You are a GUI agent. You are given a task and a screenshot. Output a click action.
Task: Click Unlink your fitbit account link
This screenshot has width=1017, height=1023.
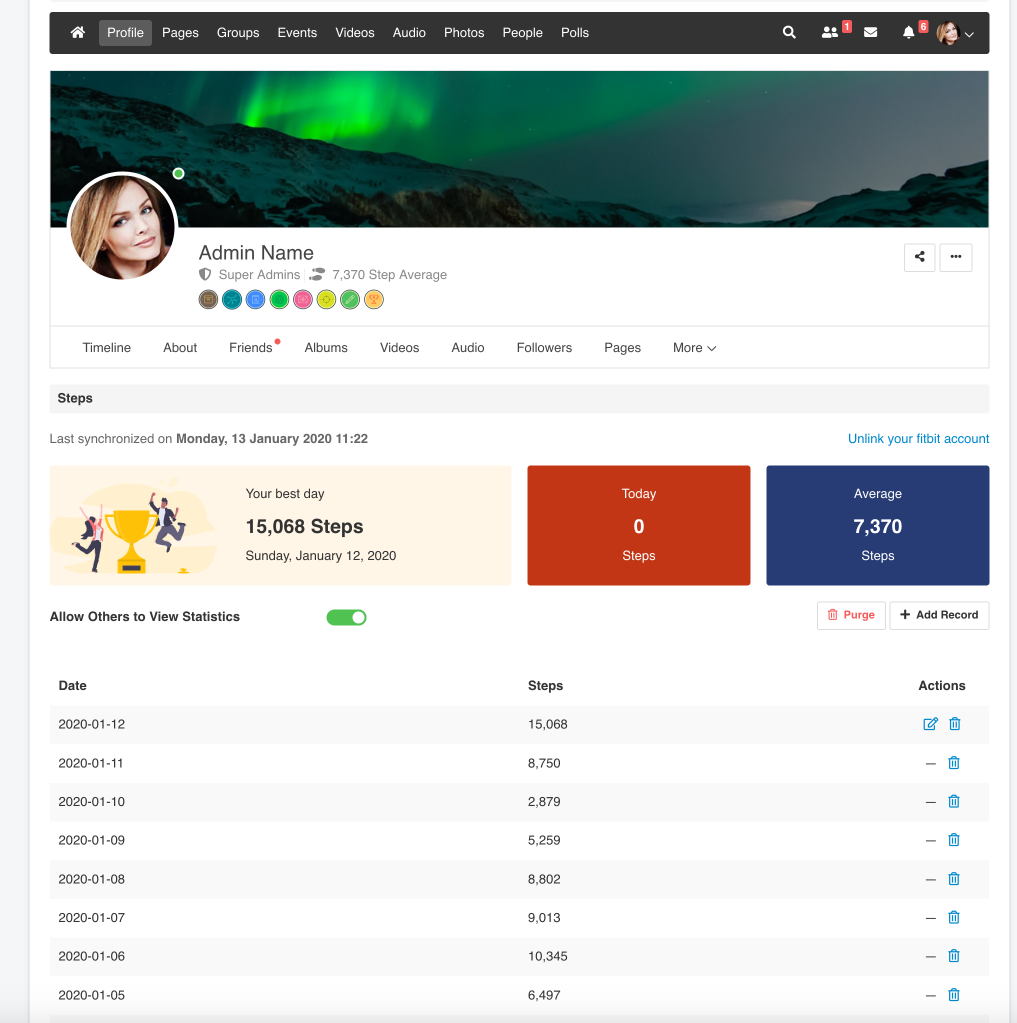tap(918, 439)
